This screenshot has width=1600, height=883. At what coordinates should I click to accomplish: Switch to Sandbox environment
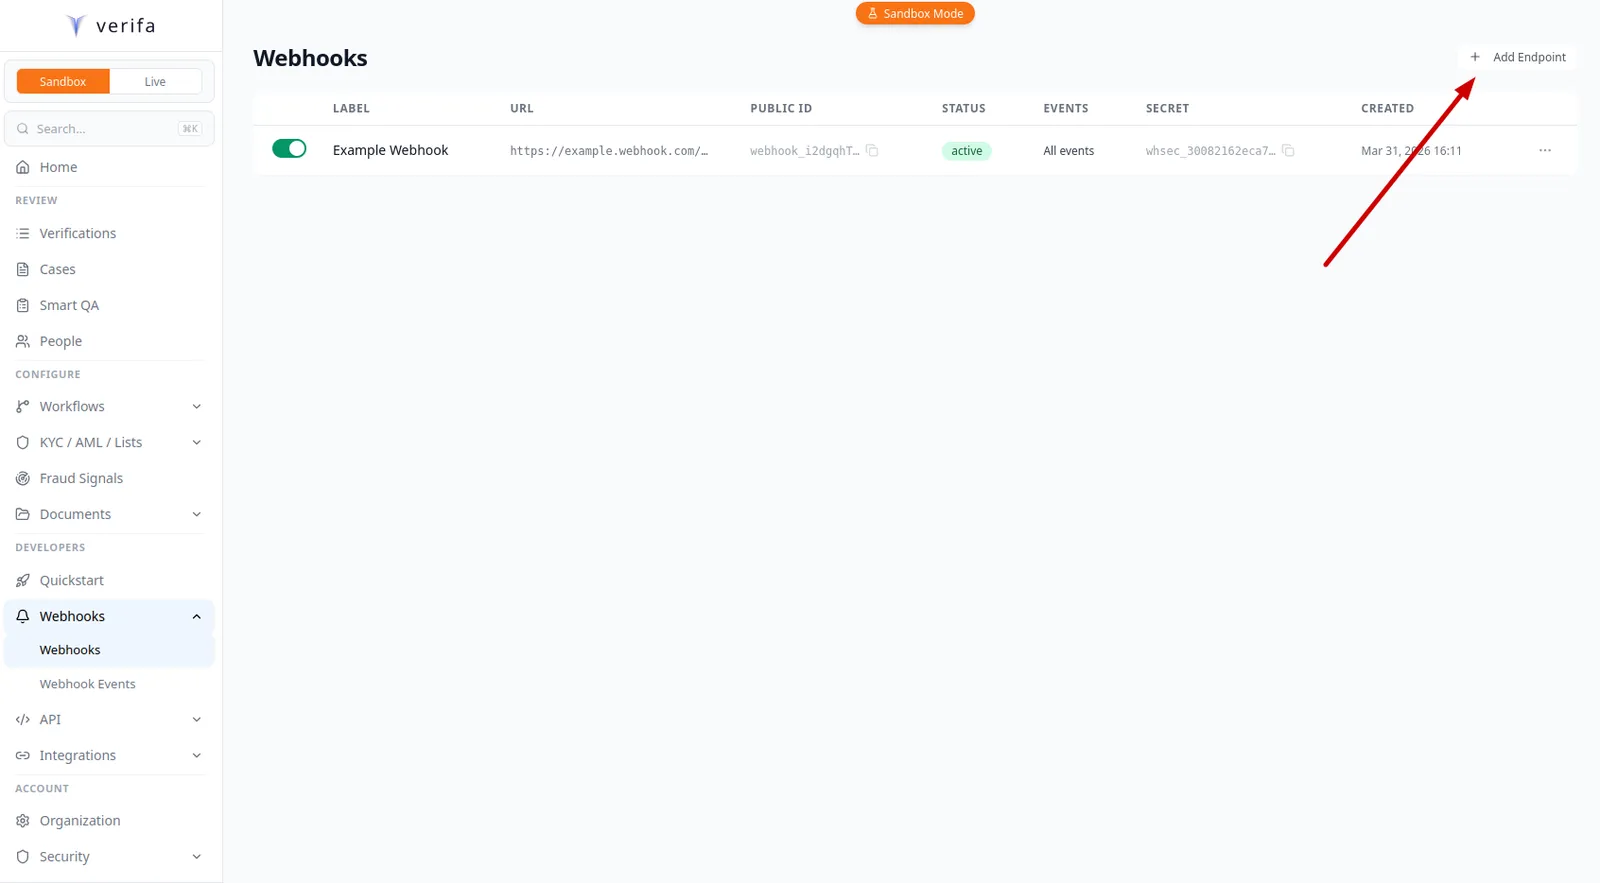63,81
